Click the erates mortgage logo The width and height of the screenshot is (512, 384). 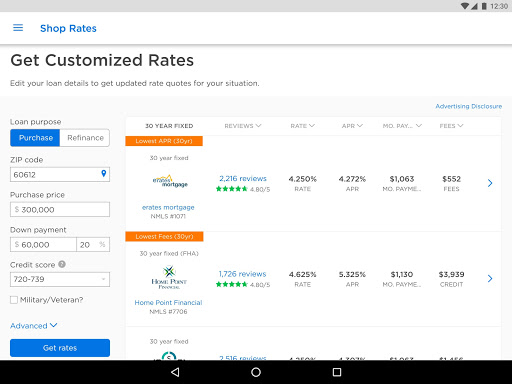(x=170, y=181)
